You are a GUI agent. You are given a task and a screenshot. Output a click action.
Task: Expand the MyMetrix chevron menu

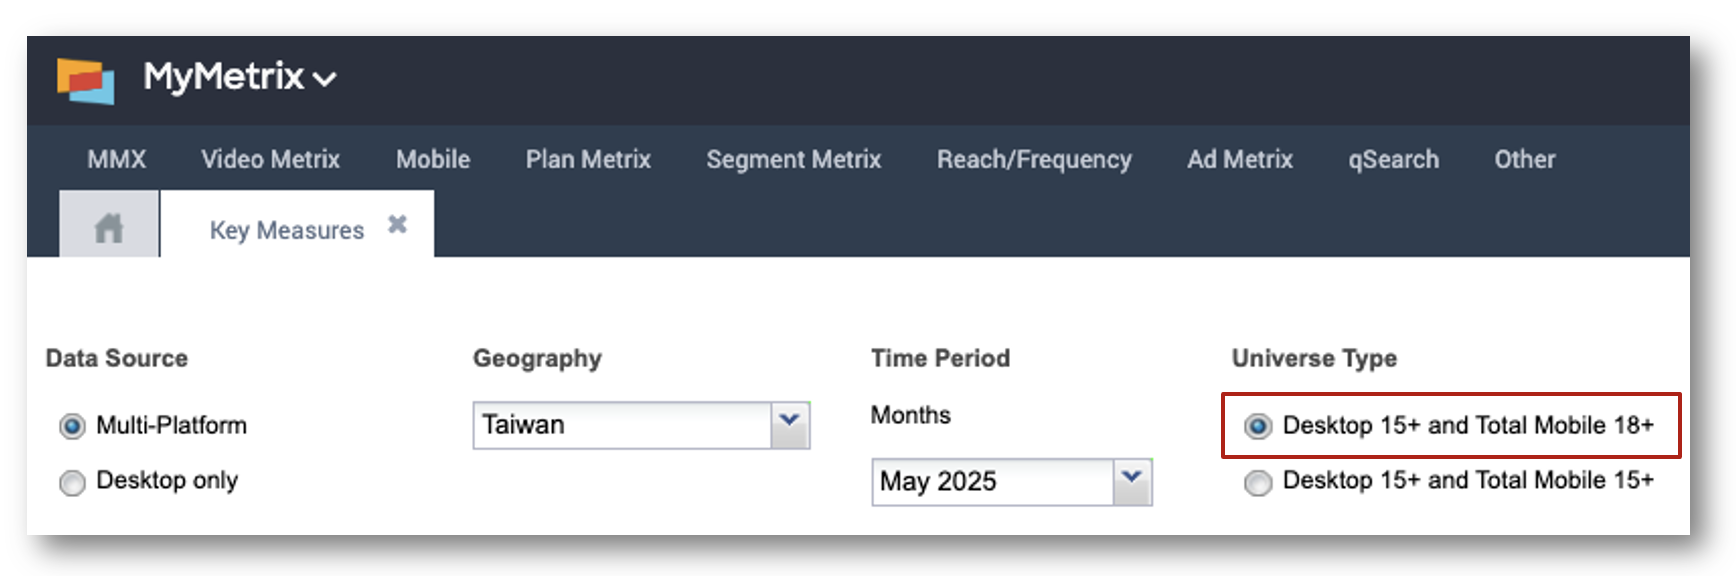324,79
